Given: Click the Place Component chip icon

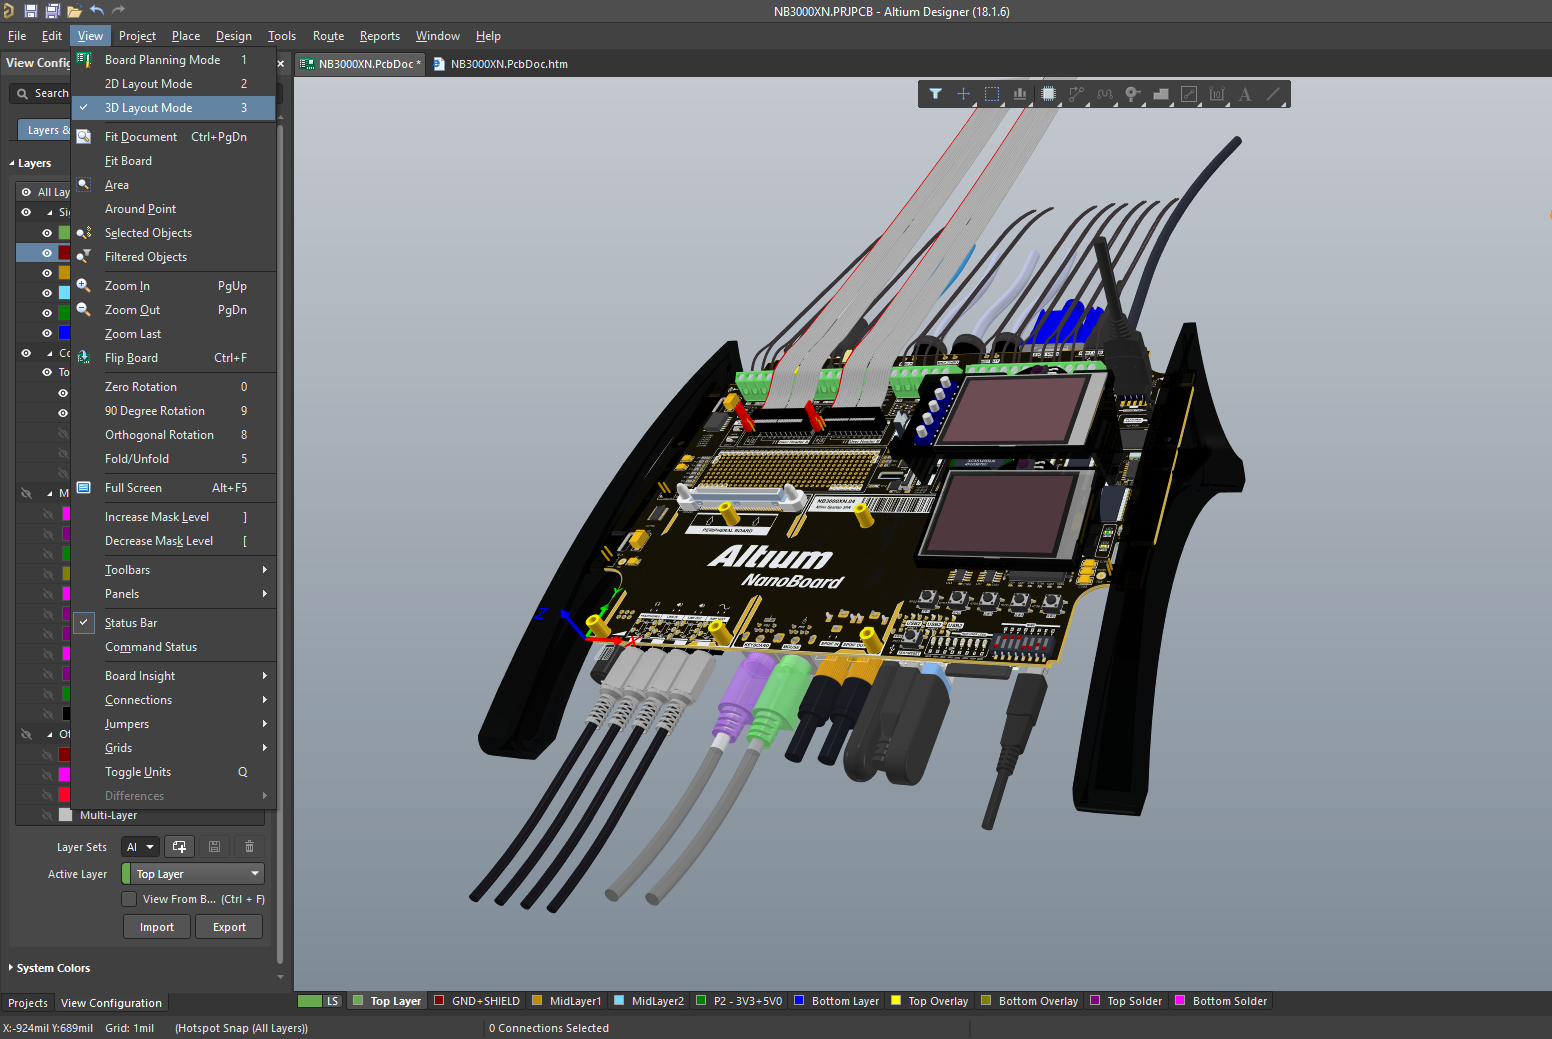Looking at the screenshot, I should click(1048, 94).
